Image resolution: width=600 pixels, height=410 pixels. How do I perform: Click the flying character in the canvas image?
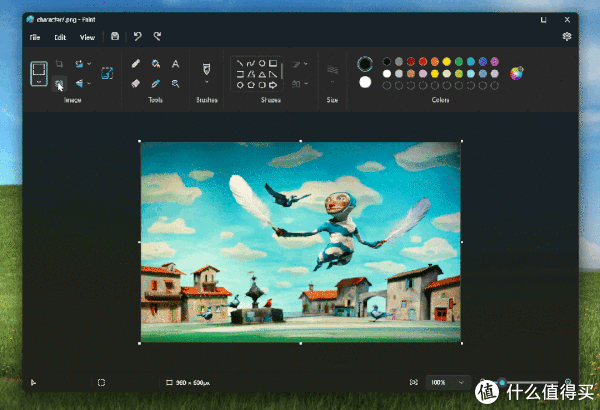click(x=337, y=230)
